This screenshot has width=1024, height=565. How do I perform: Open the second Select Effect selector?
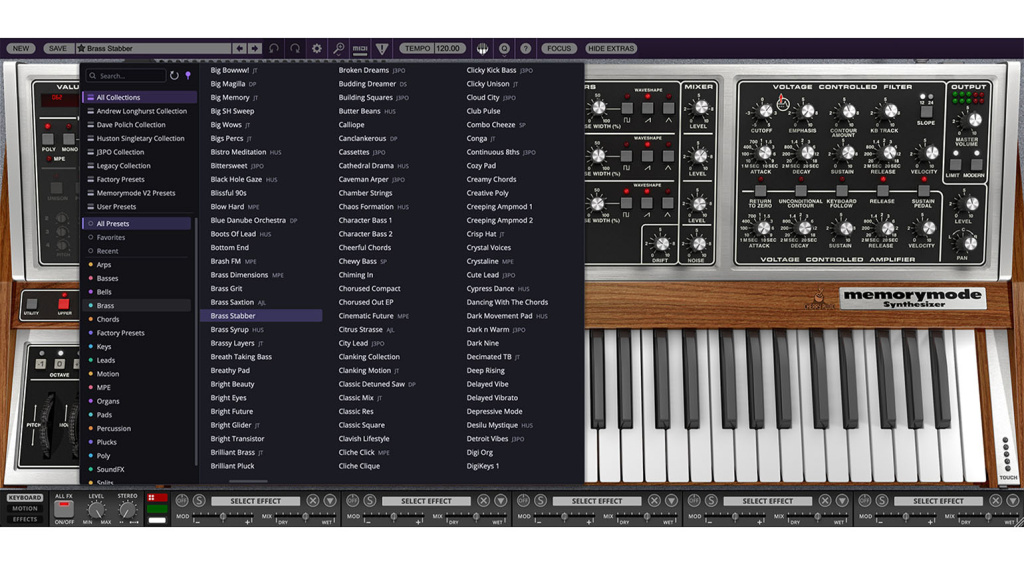(426, 501)
